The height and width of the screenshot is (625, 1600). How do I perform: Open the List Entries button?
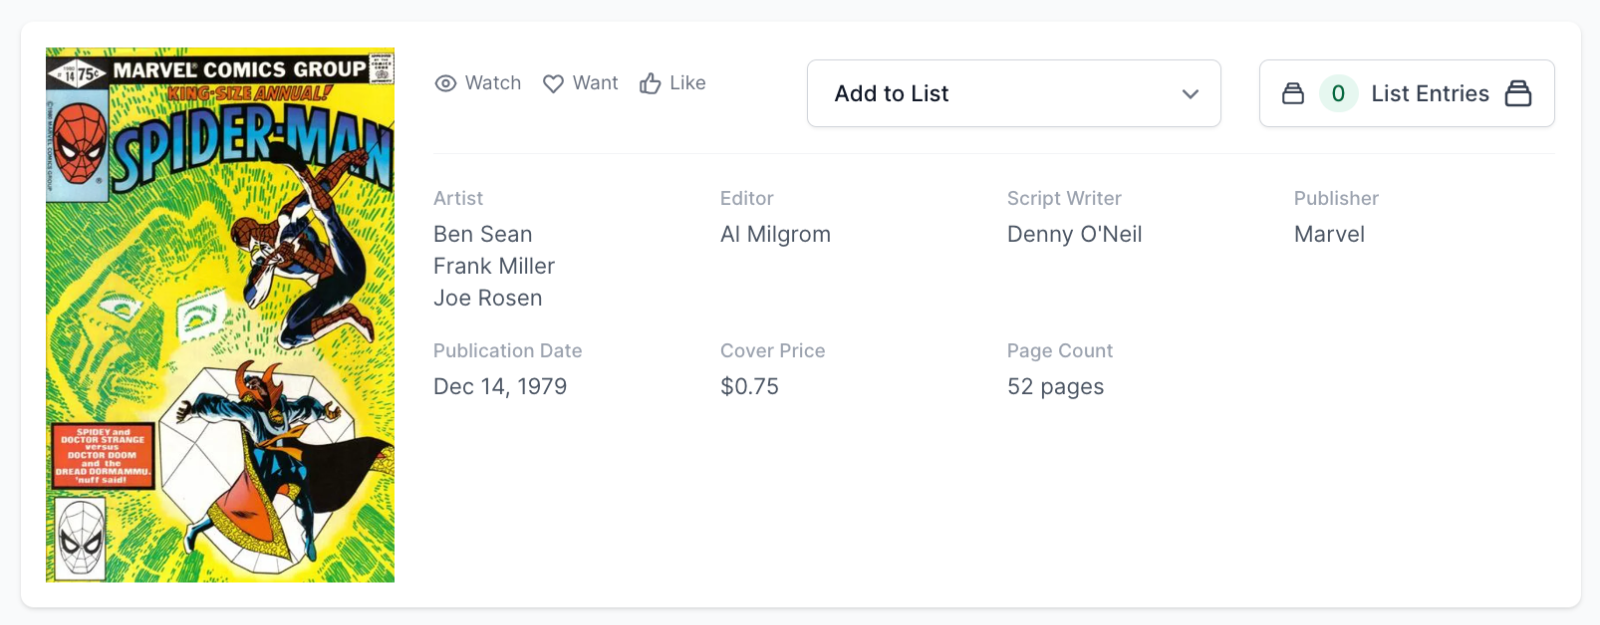click(1429, 94)
